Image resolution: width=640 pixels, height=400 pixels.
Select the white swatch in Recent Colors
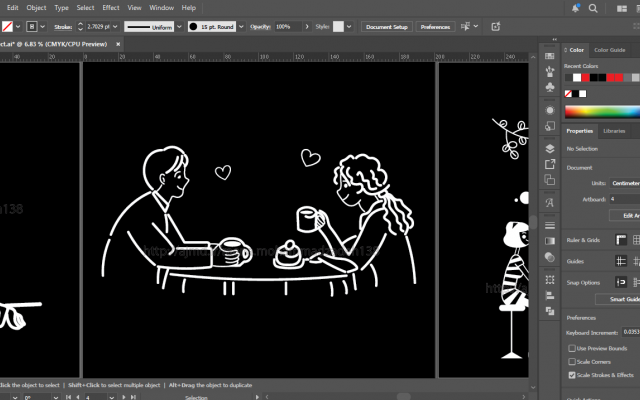(x=577, y=78)
